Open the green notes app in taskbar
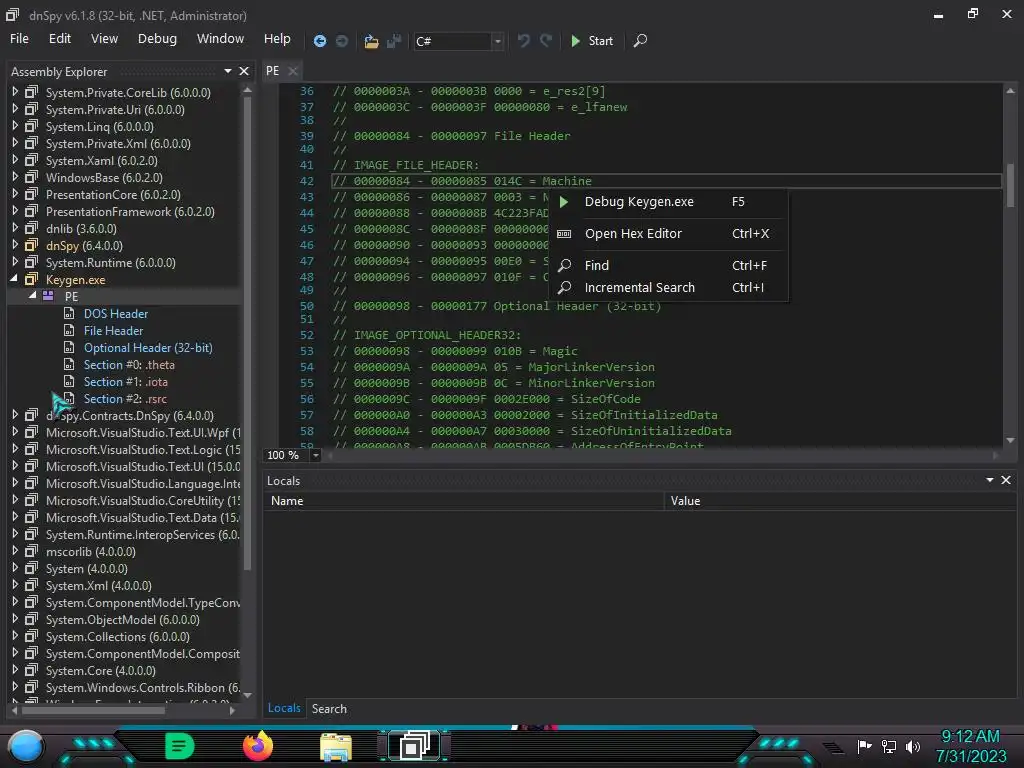The width and height of the screenshot is (1024, 768). [x=179, y=746]
